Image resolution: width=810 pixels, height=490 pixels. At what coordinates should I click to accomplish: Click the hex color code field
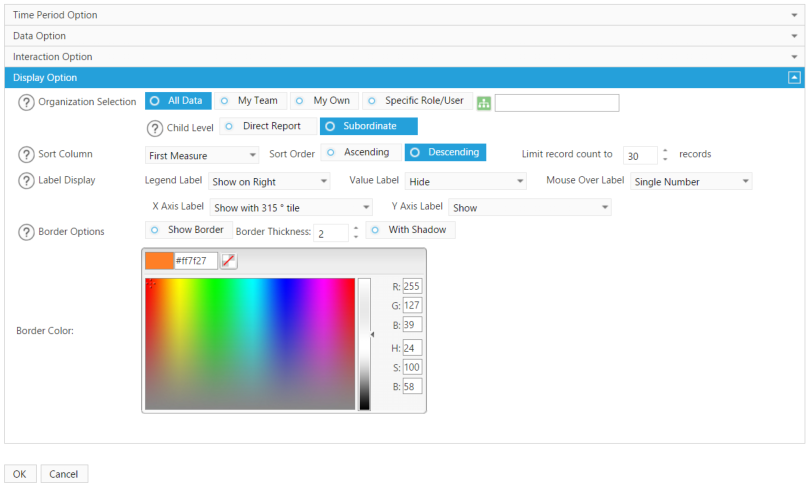[x=196, y=261]
